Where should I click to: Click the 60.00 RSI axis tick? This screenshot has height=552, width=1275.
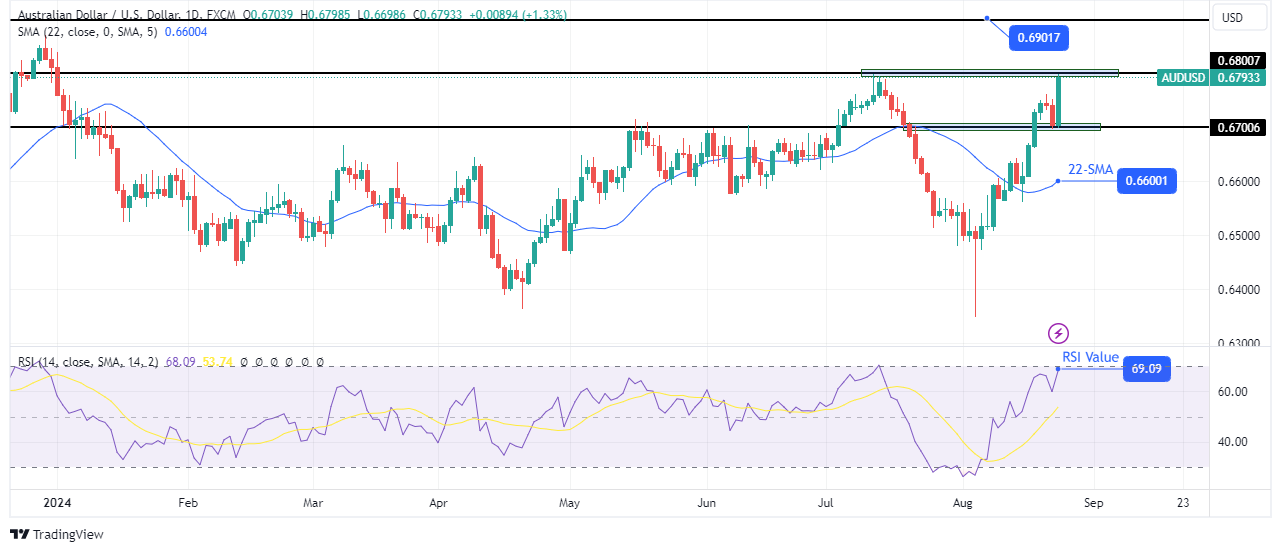coord(1231,392)
